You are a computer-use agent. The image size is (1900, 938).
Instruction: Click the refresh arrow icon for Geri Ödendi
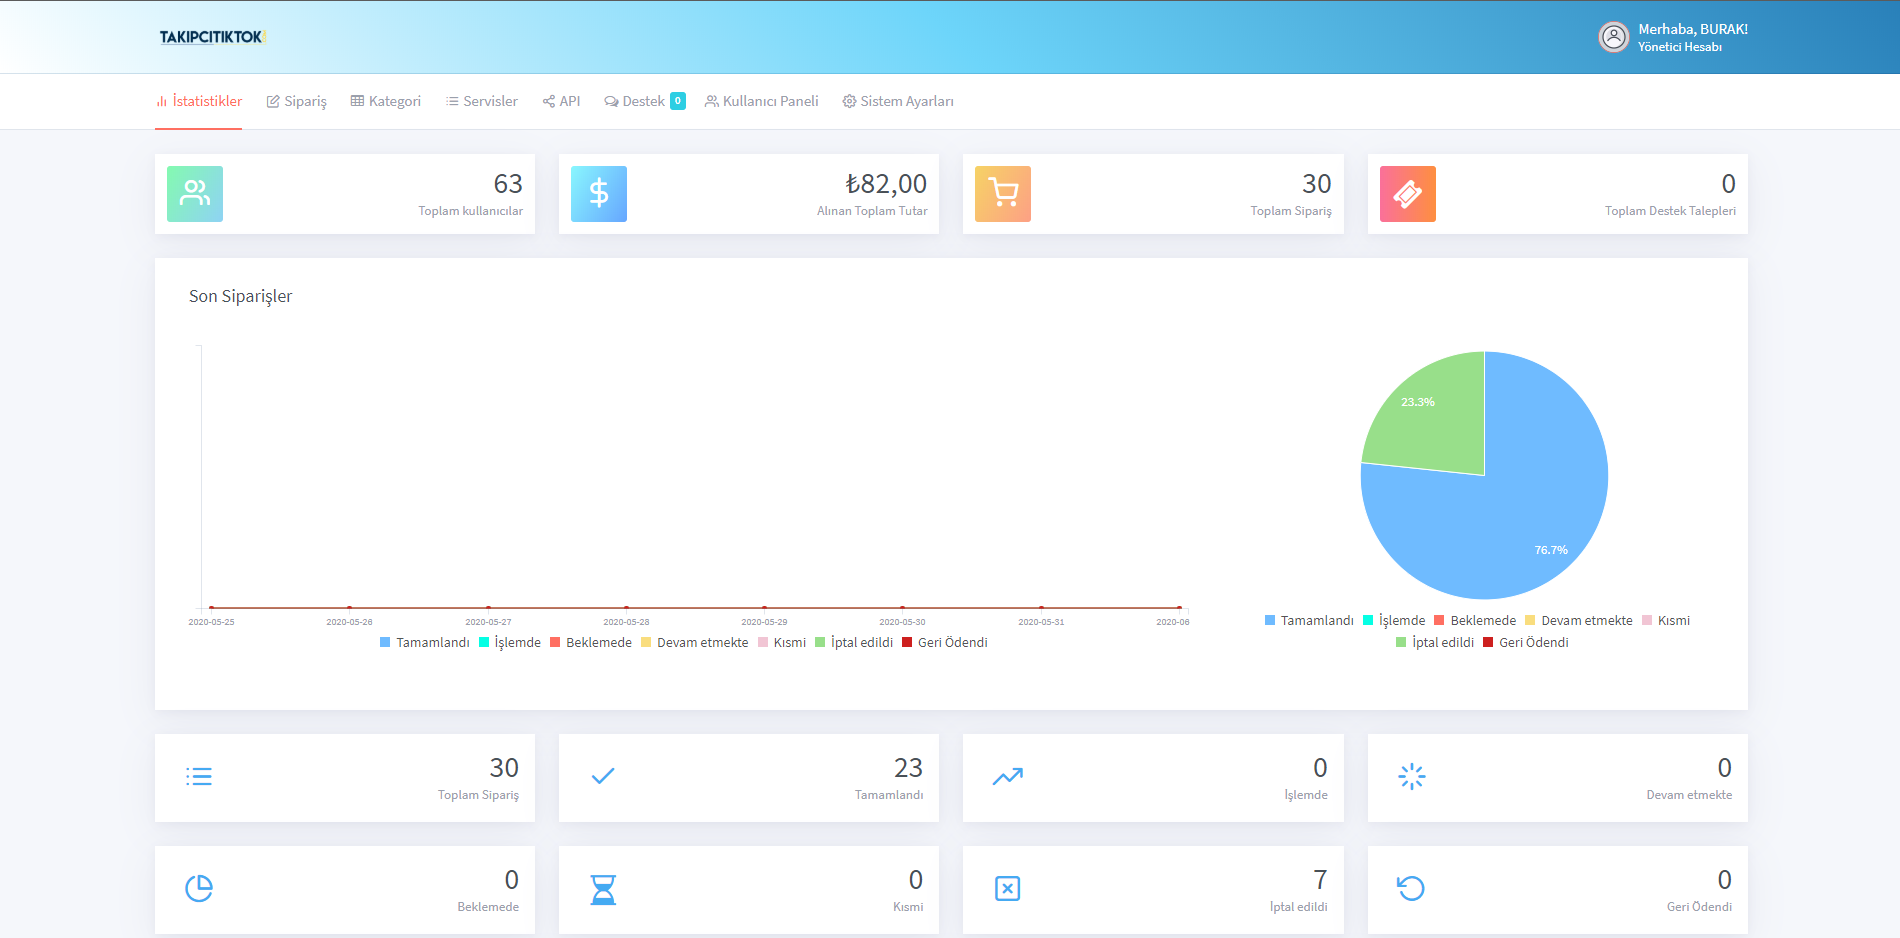tap(1411, 888)
